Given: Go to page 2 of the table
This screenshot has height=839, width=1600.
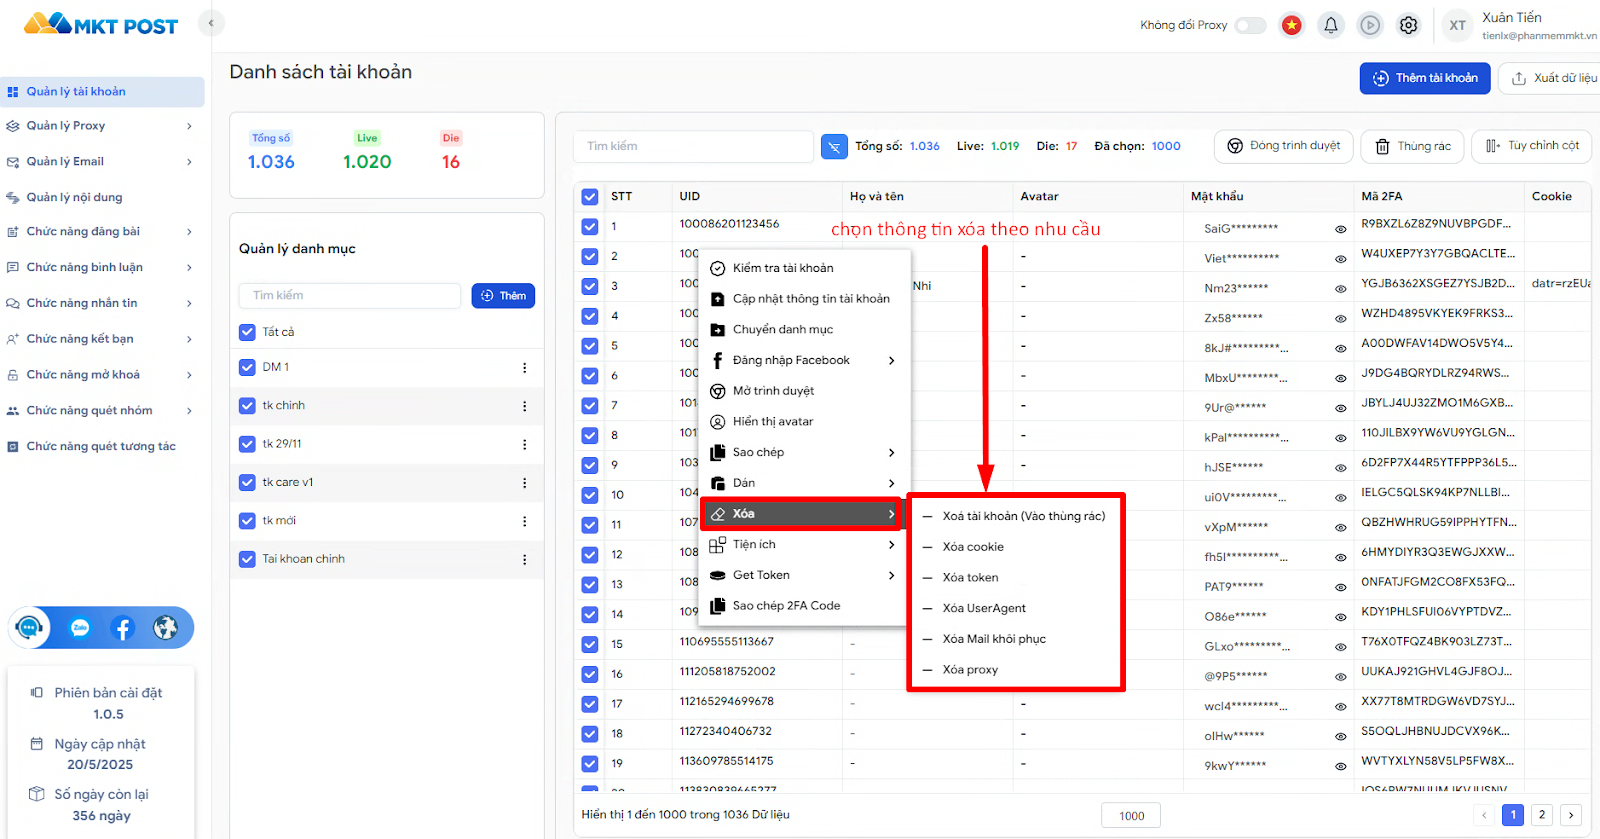Looking at the screenshot, I should (1542, 815).
